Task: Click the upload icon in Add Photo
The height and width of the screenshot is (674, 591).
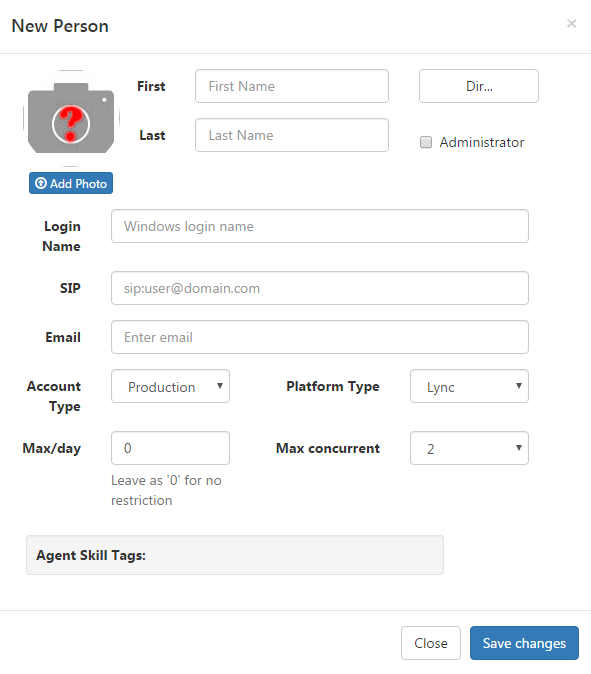Action: pyautogui.click(x=41, y=183)
